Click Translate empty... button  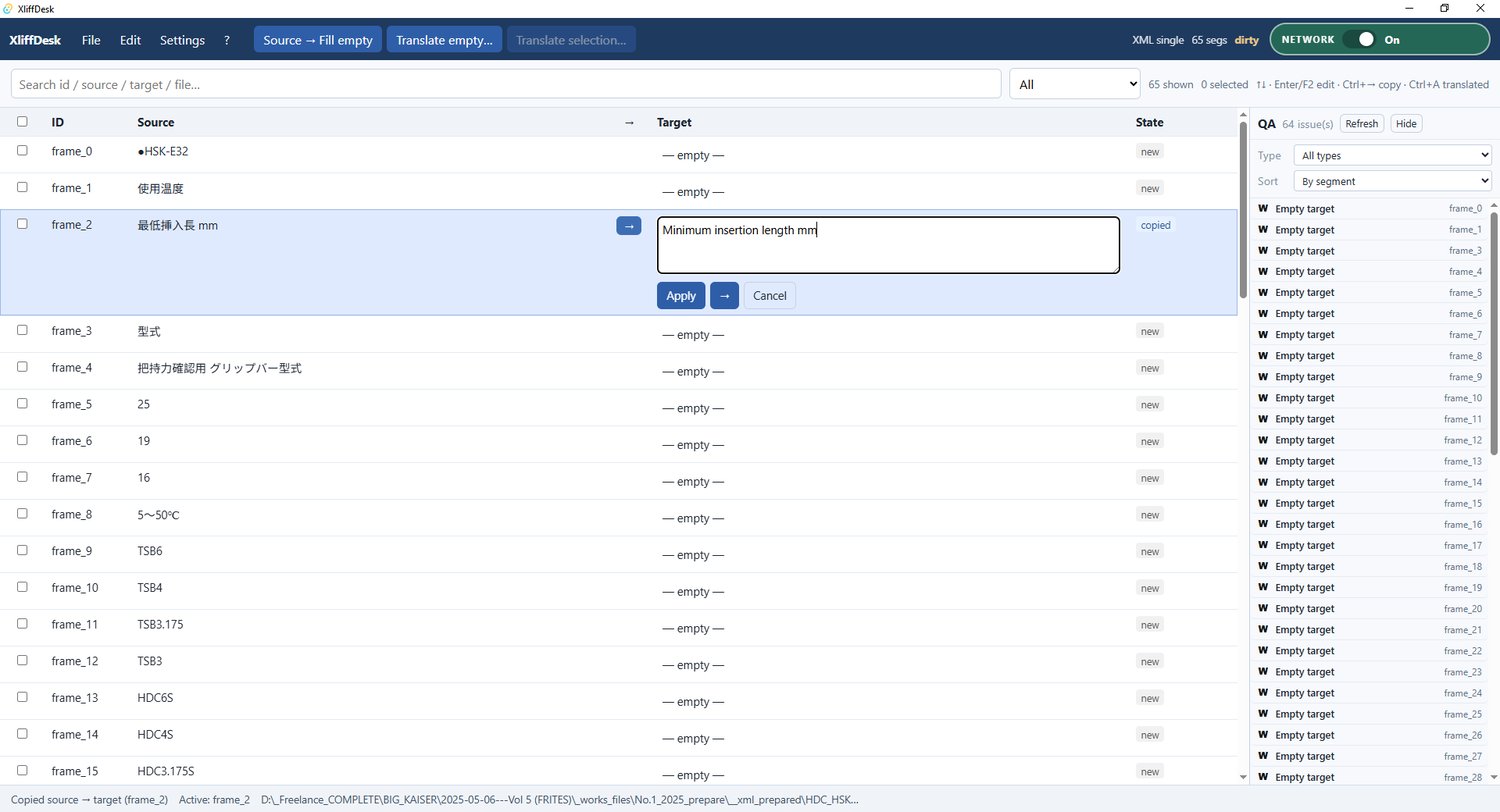pyautogui.click(x=444, y=40)
